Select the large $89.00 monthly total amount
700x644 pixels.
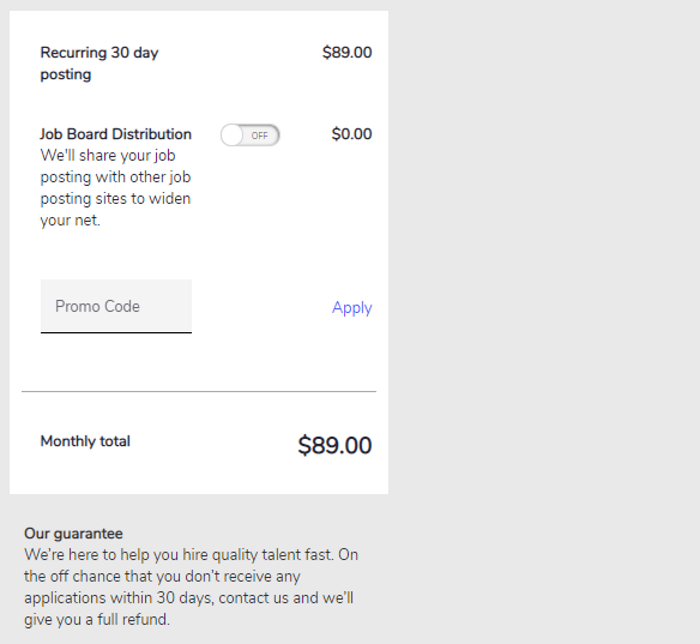[335, 446]
